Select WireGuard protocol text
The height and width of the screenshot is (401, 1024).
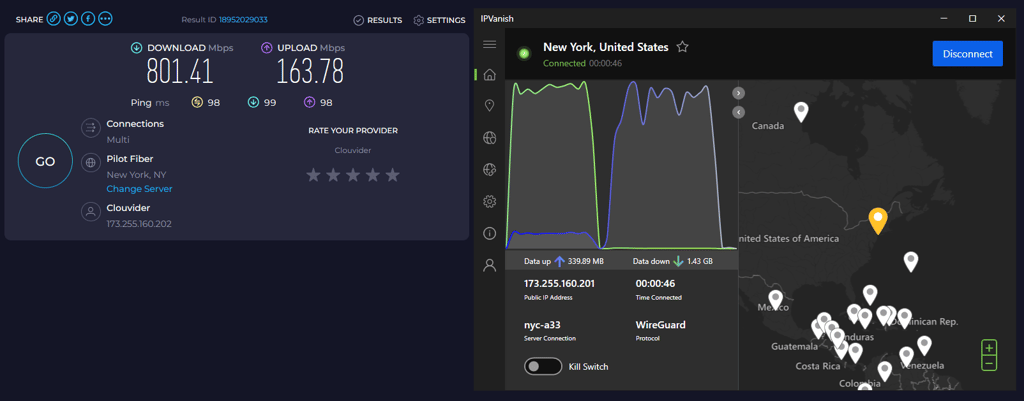click(661, 325)
